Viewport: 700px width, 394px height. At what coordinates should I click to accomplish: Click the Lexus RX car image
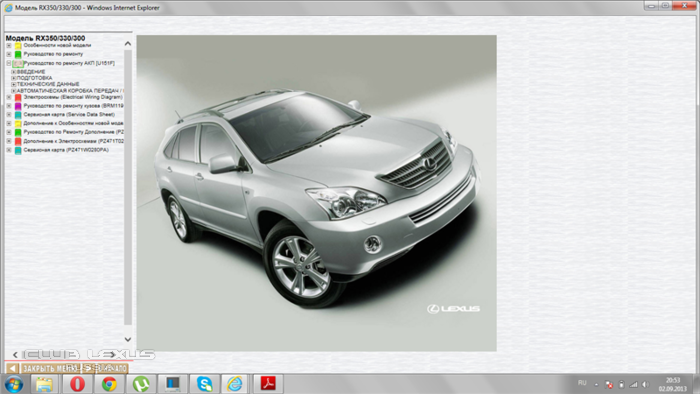[x=317, y=193]
